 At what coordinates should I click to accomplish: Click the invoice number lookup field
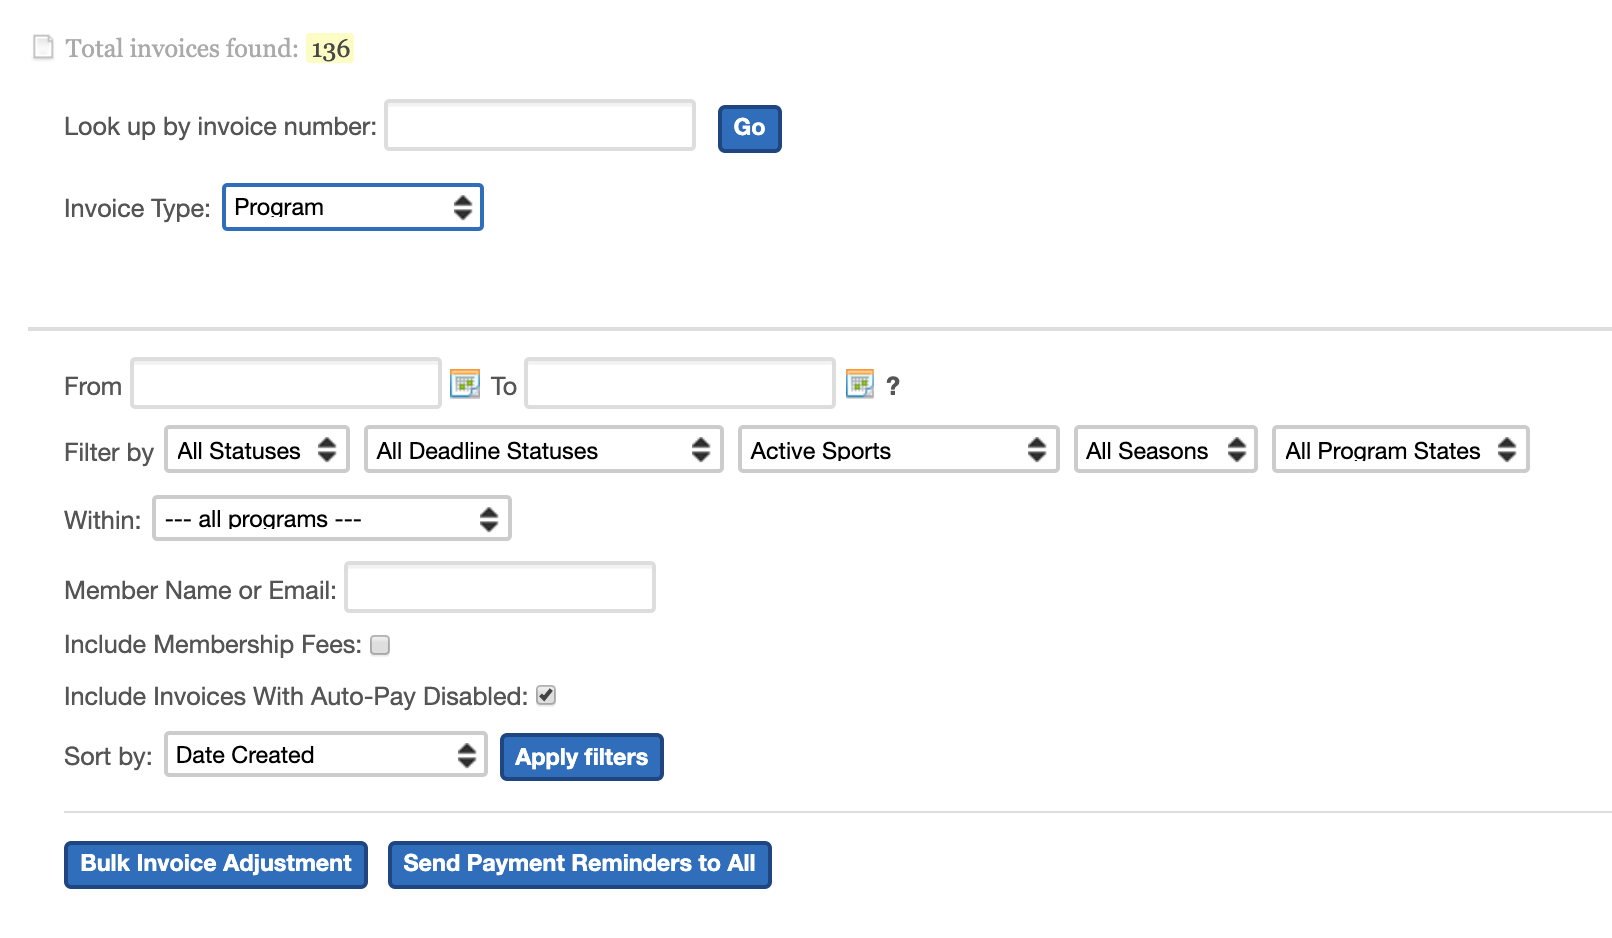pos(538,125)
